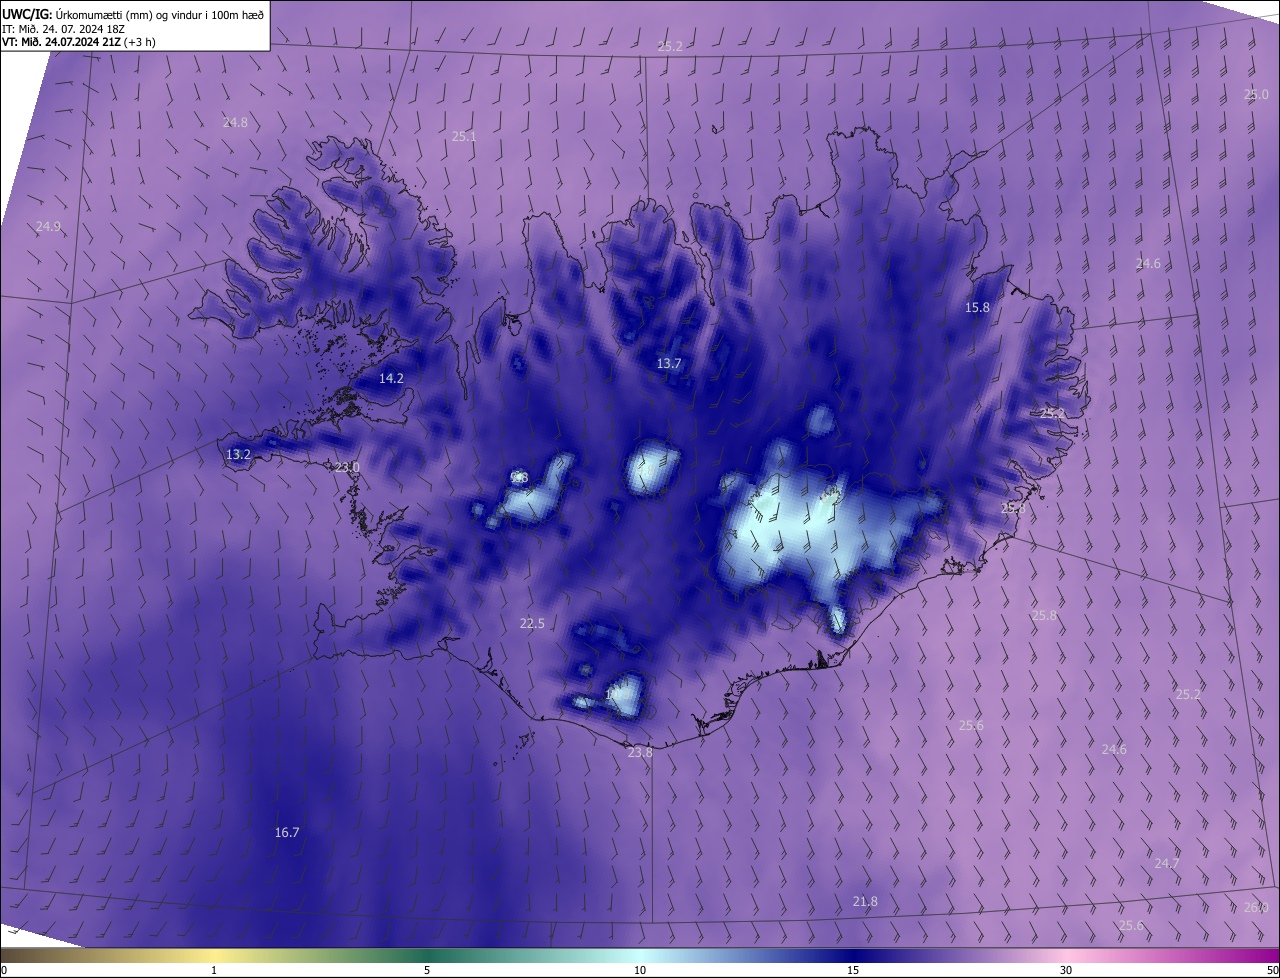The image size is (1280, 978).
Task: Pick the 23.0 value label on the map
Action: click(347, 468)
